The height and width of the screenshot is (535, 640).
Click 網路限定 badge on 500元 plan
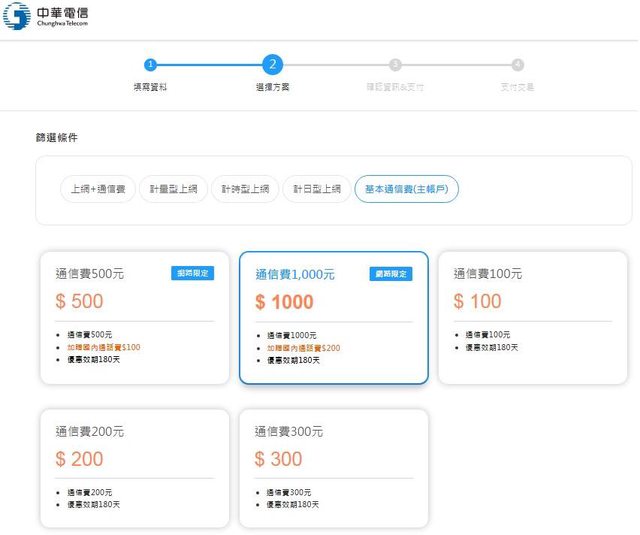pos(192,274)
